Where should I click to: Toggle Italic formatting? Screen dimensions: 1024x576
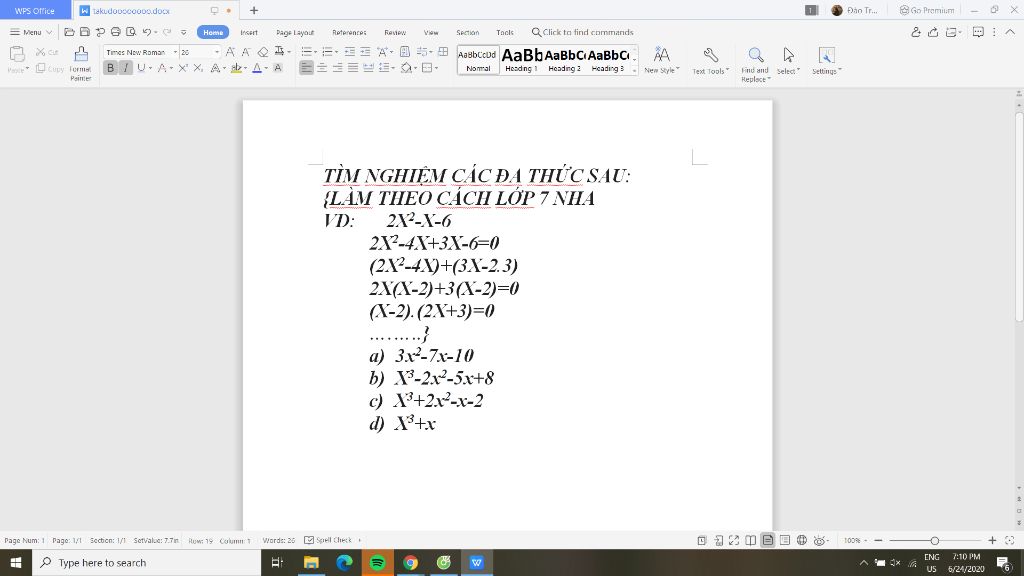125,68
